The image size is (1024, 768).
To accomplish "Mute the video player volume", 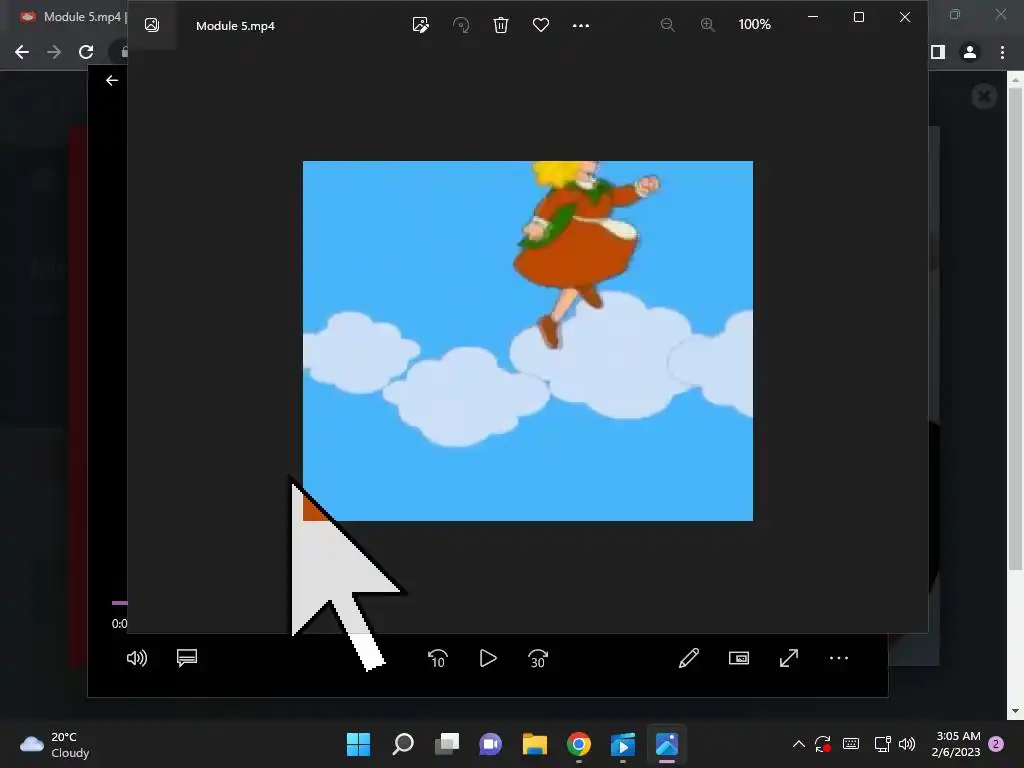I will [x=136, y=658].
